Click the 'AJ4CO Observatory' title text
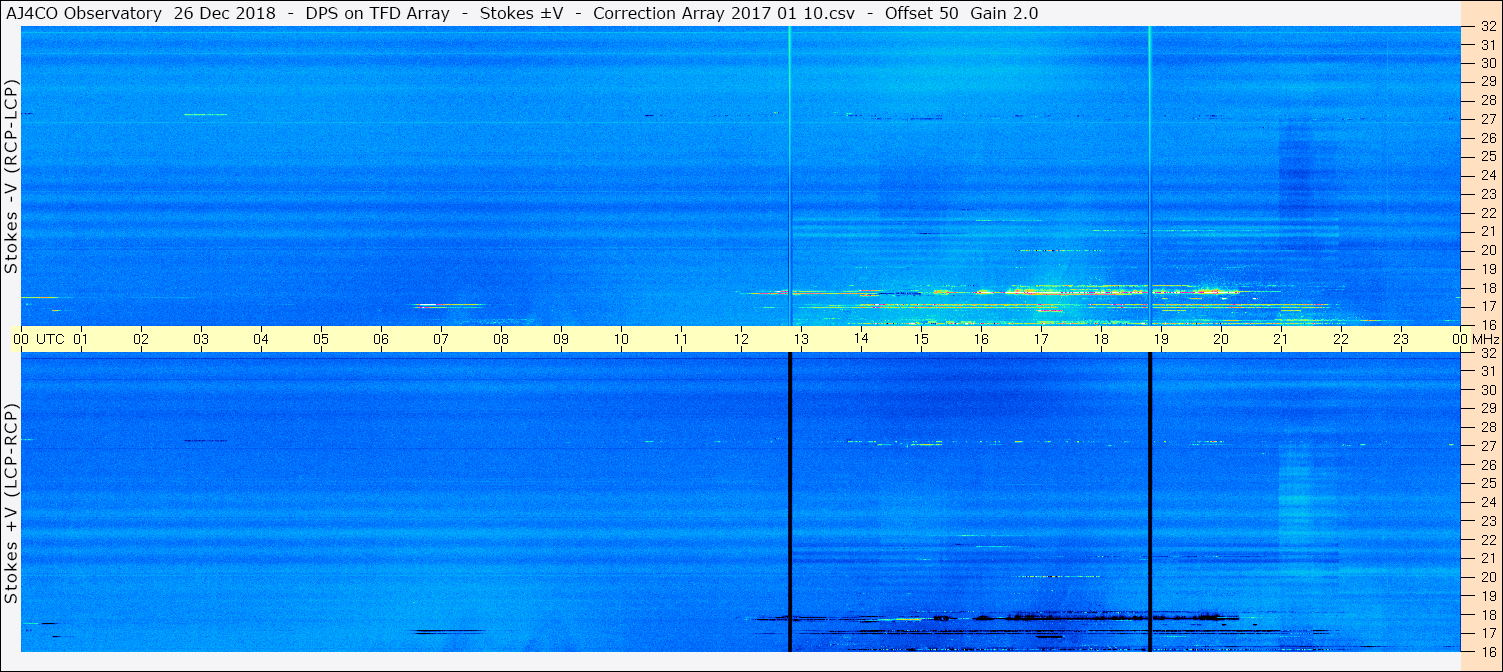1503x672 pixels. point(82,13)
